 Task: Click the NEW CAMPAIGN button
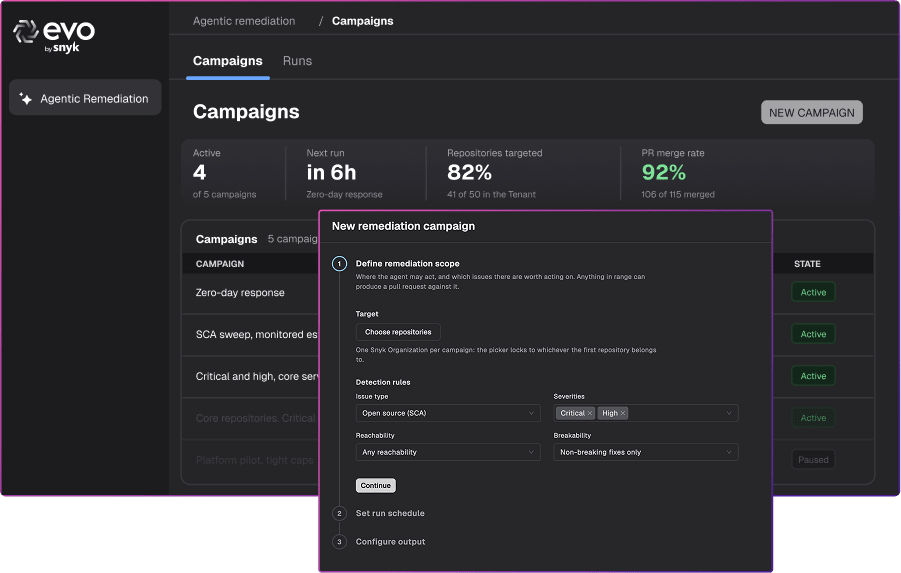pos(812,113)
